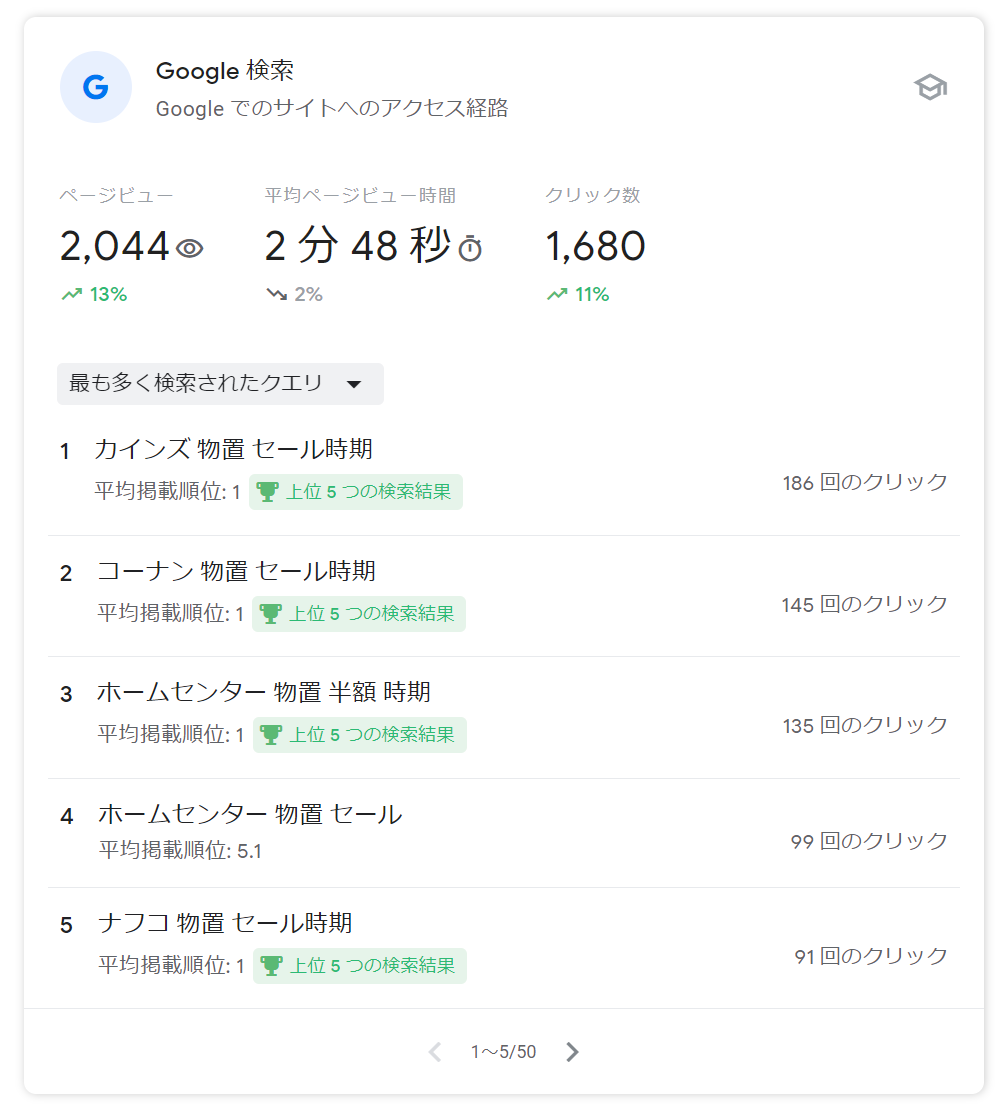The image size is (1006, 1110).
Task: Click the Google 検索 card title
Action: (224, 70)
